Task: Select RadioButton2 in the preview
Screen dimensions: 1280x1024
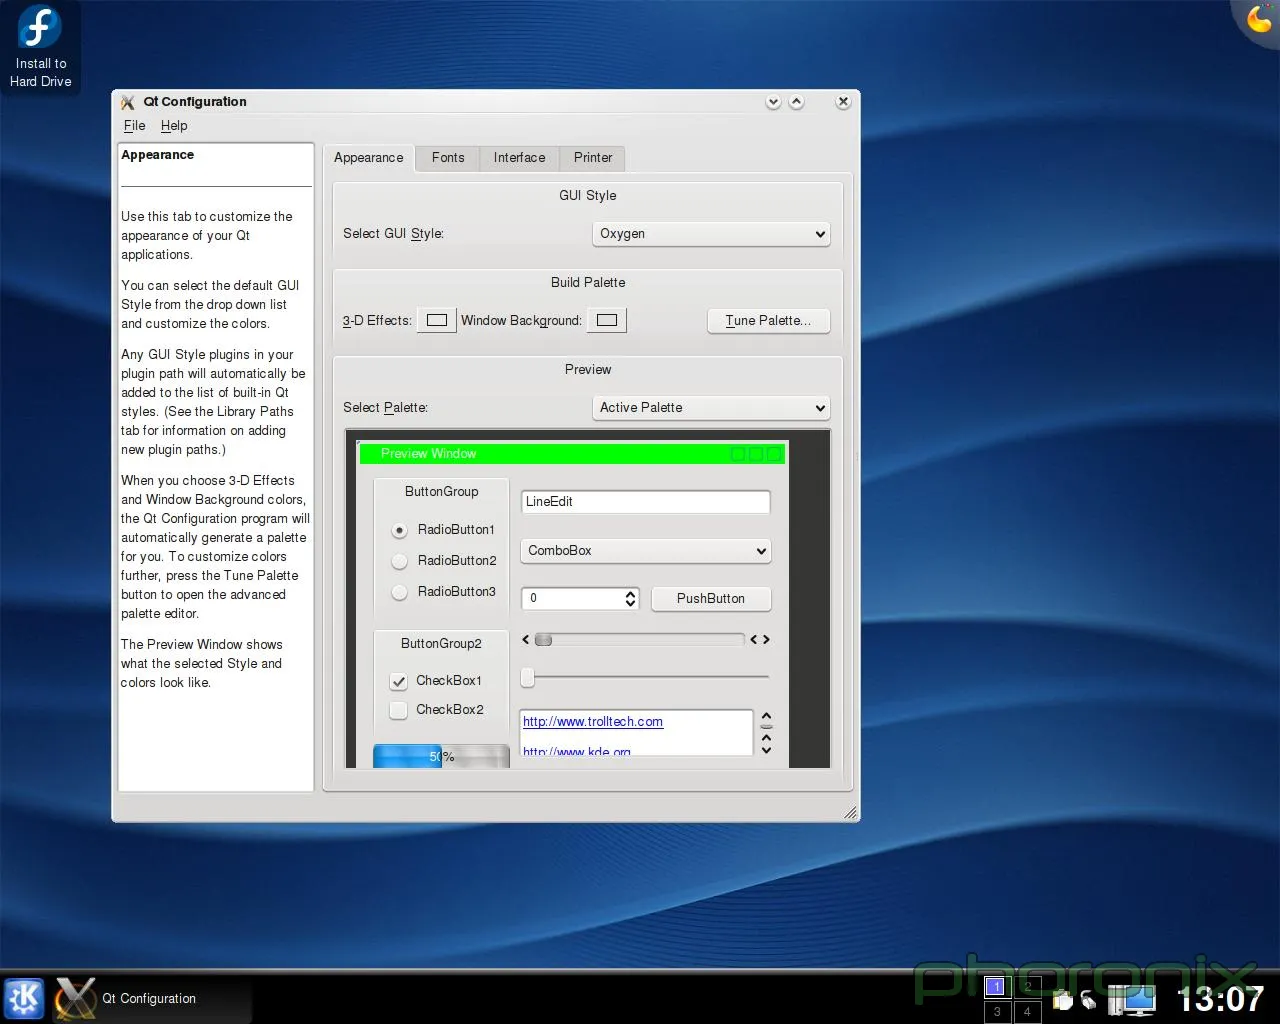Action: tap(400, 561)
